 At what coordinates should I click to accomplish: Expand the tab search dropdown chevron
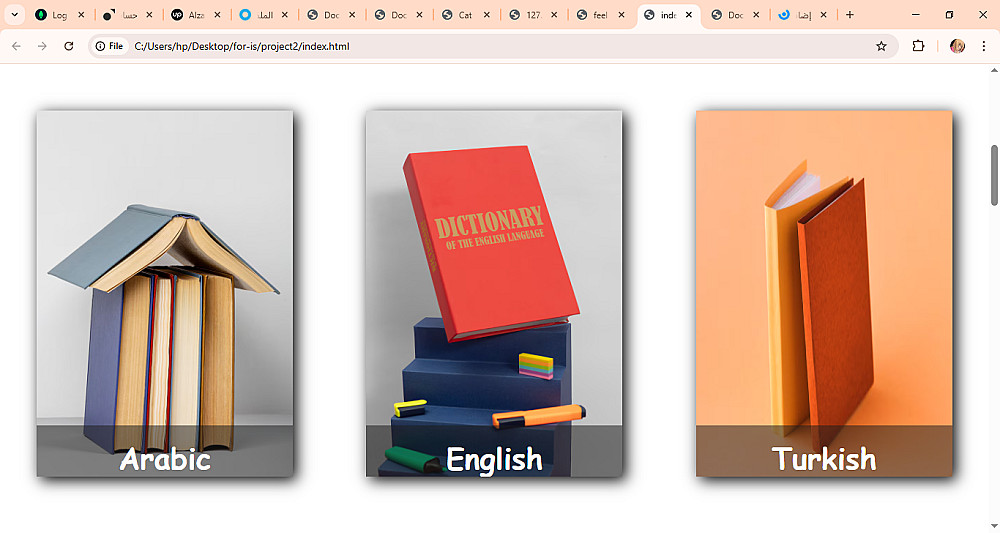[x=14, y=15]
